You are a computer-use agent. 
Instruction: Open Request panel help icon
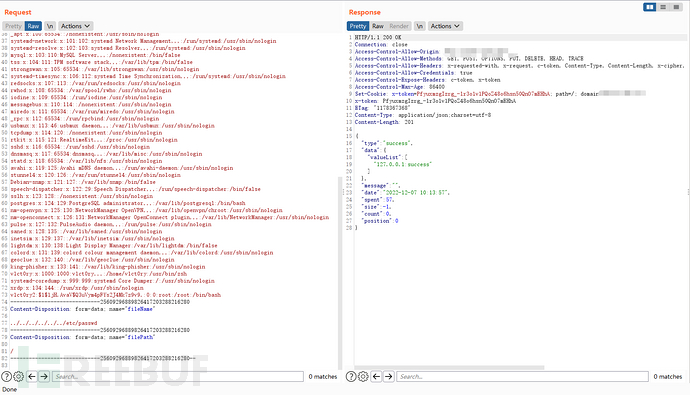point(6,377)
